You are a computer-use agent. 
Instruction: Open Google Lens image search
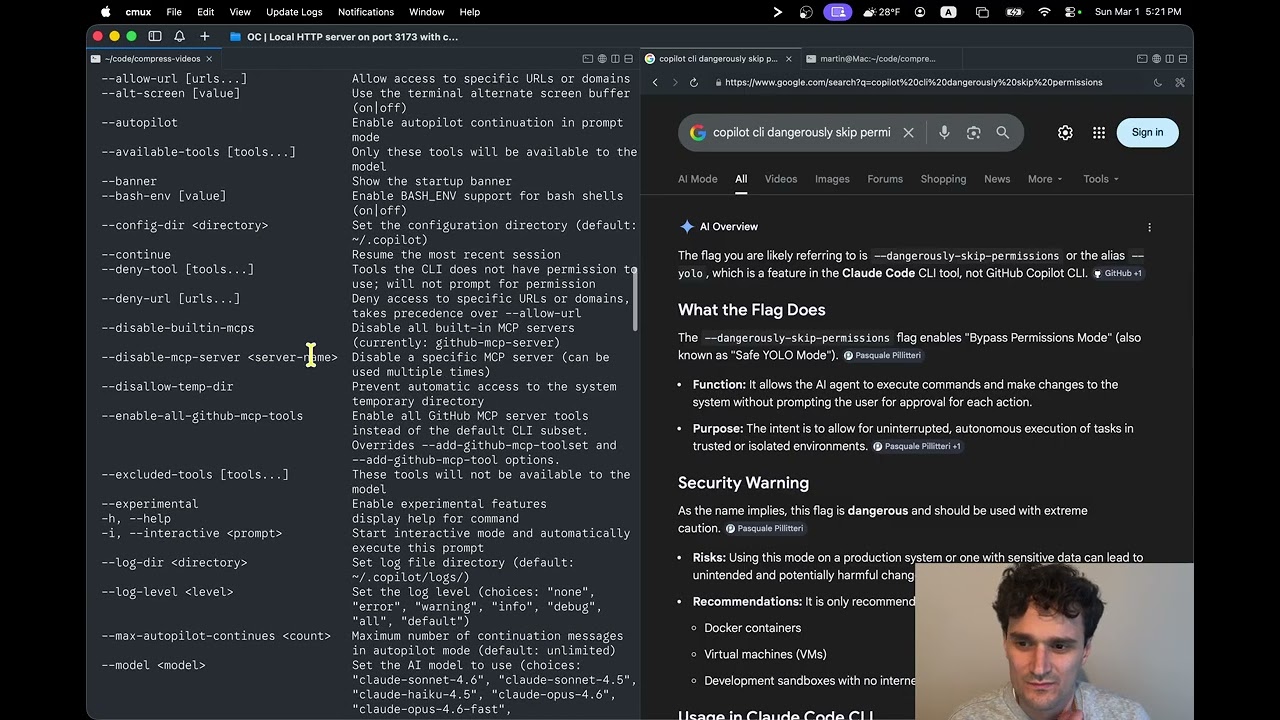(973, 132)
